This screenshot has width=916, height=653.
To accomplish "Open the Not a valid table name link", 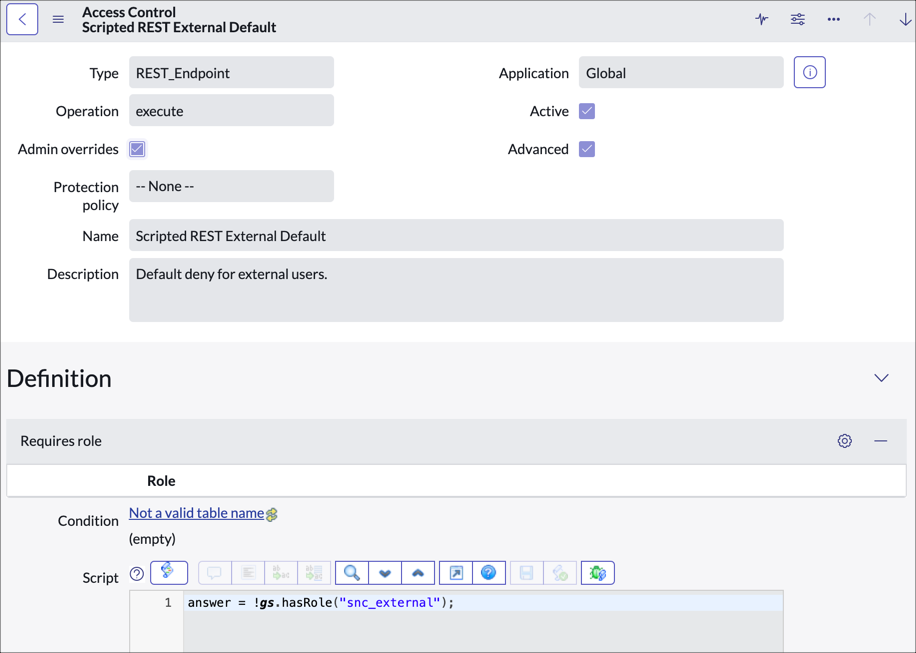I will point(195,512).
